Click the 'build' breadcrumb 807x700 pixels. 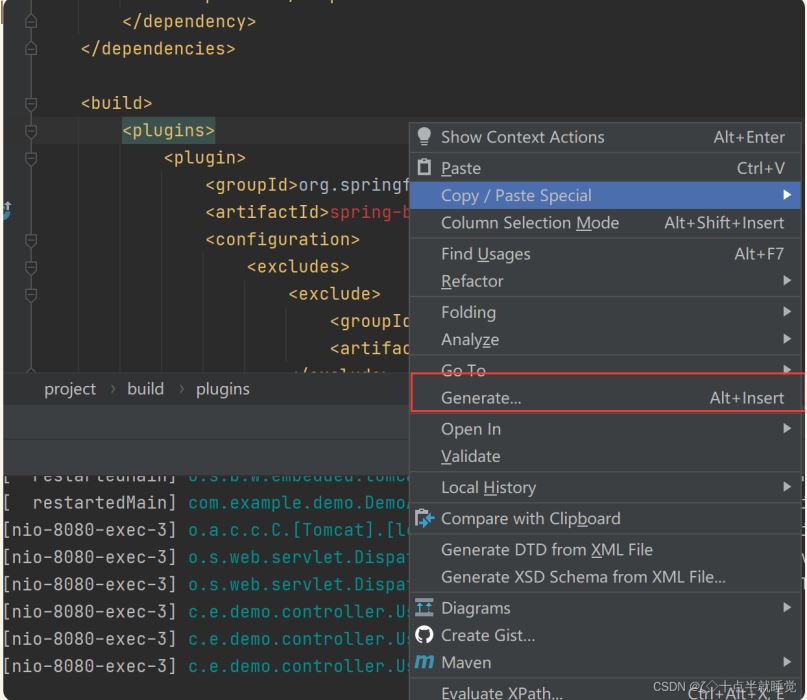(x=146, y=389)
